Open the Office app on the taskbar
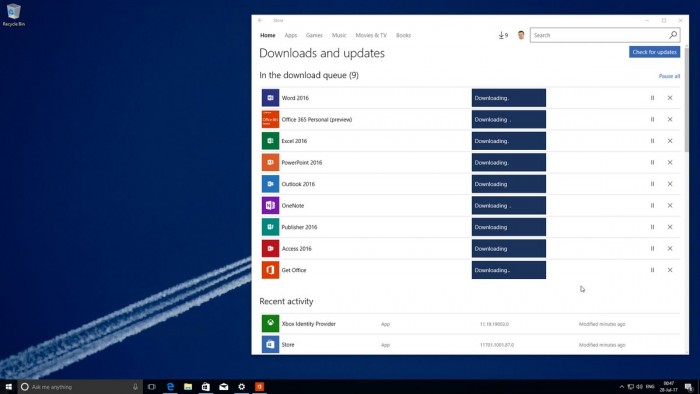 pyautogui.click(x=259, y=387)
